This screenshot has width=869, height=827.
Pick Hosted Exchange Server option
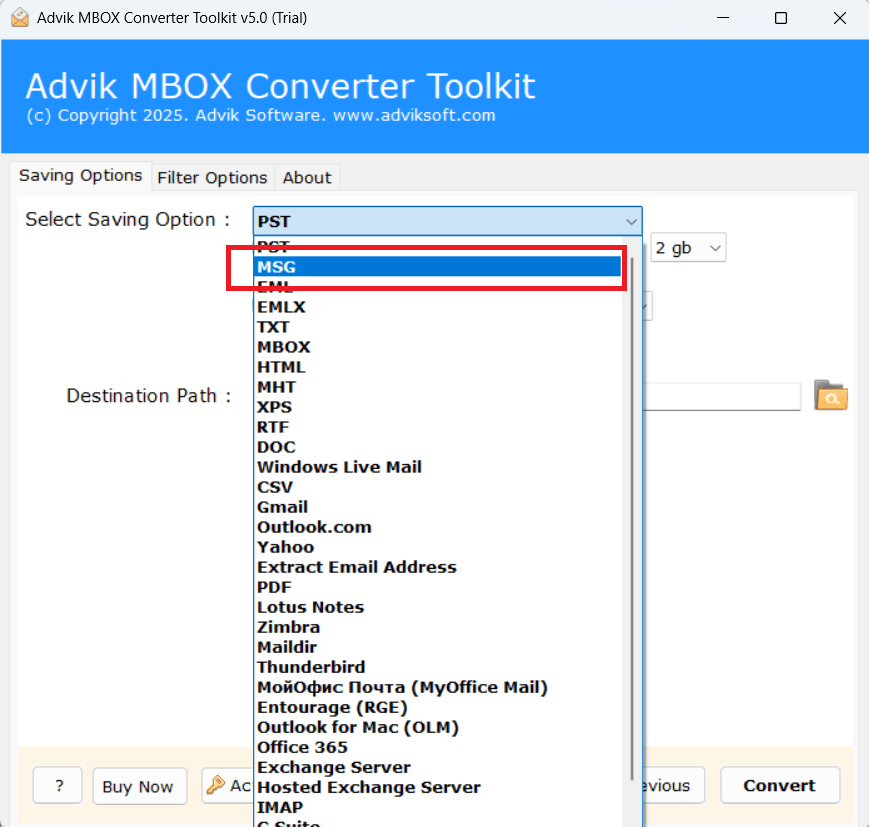click(437, 787)
